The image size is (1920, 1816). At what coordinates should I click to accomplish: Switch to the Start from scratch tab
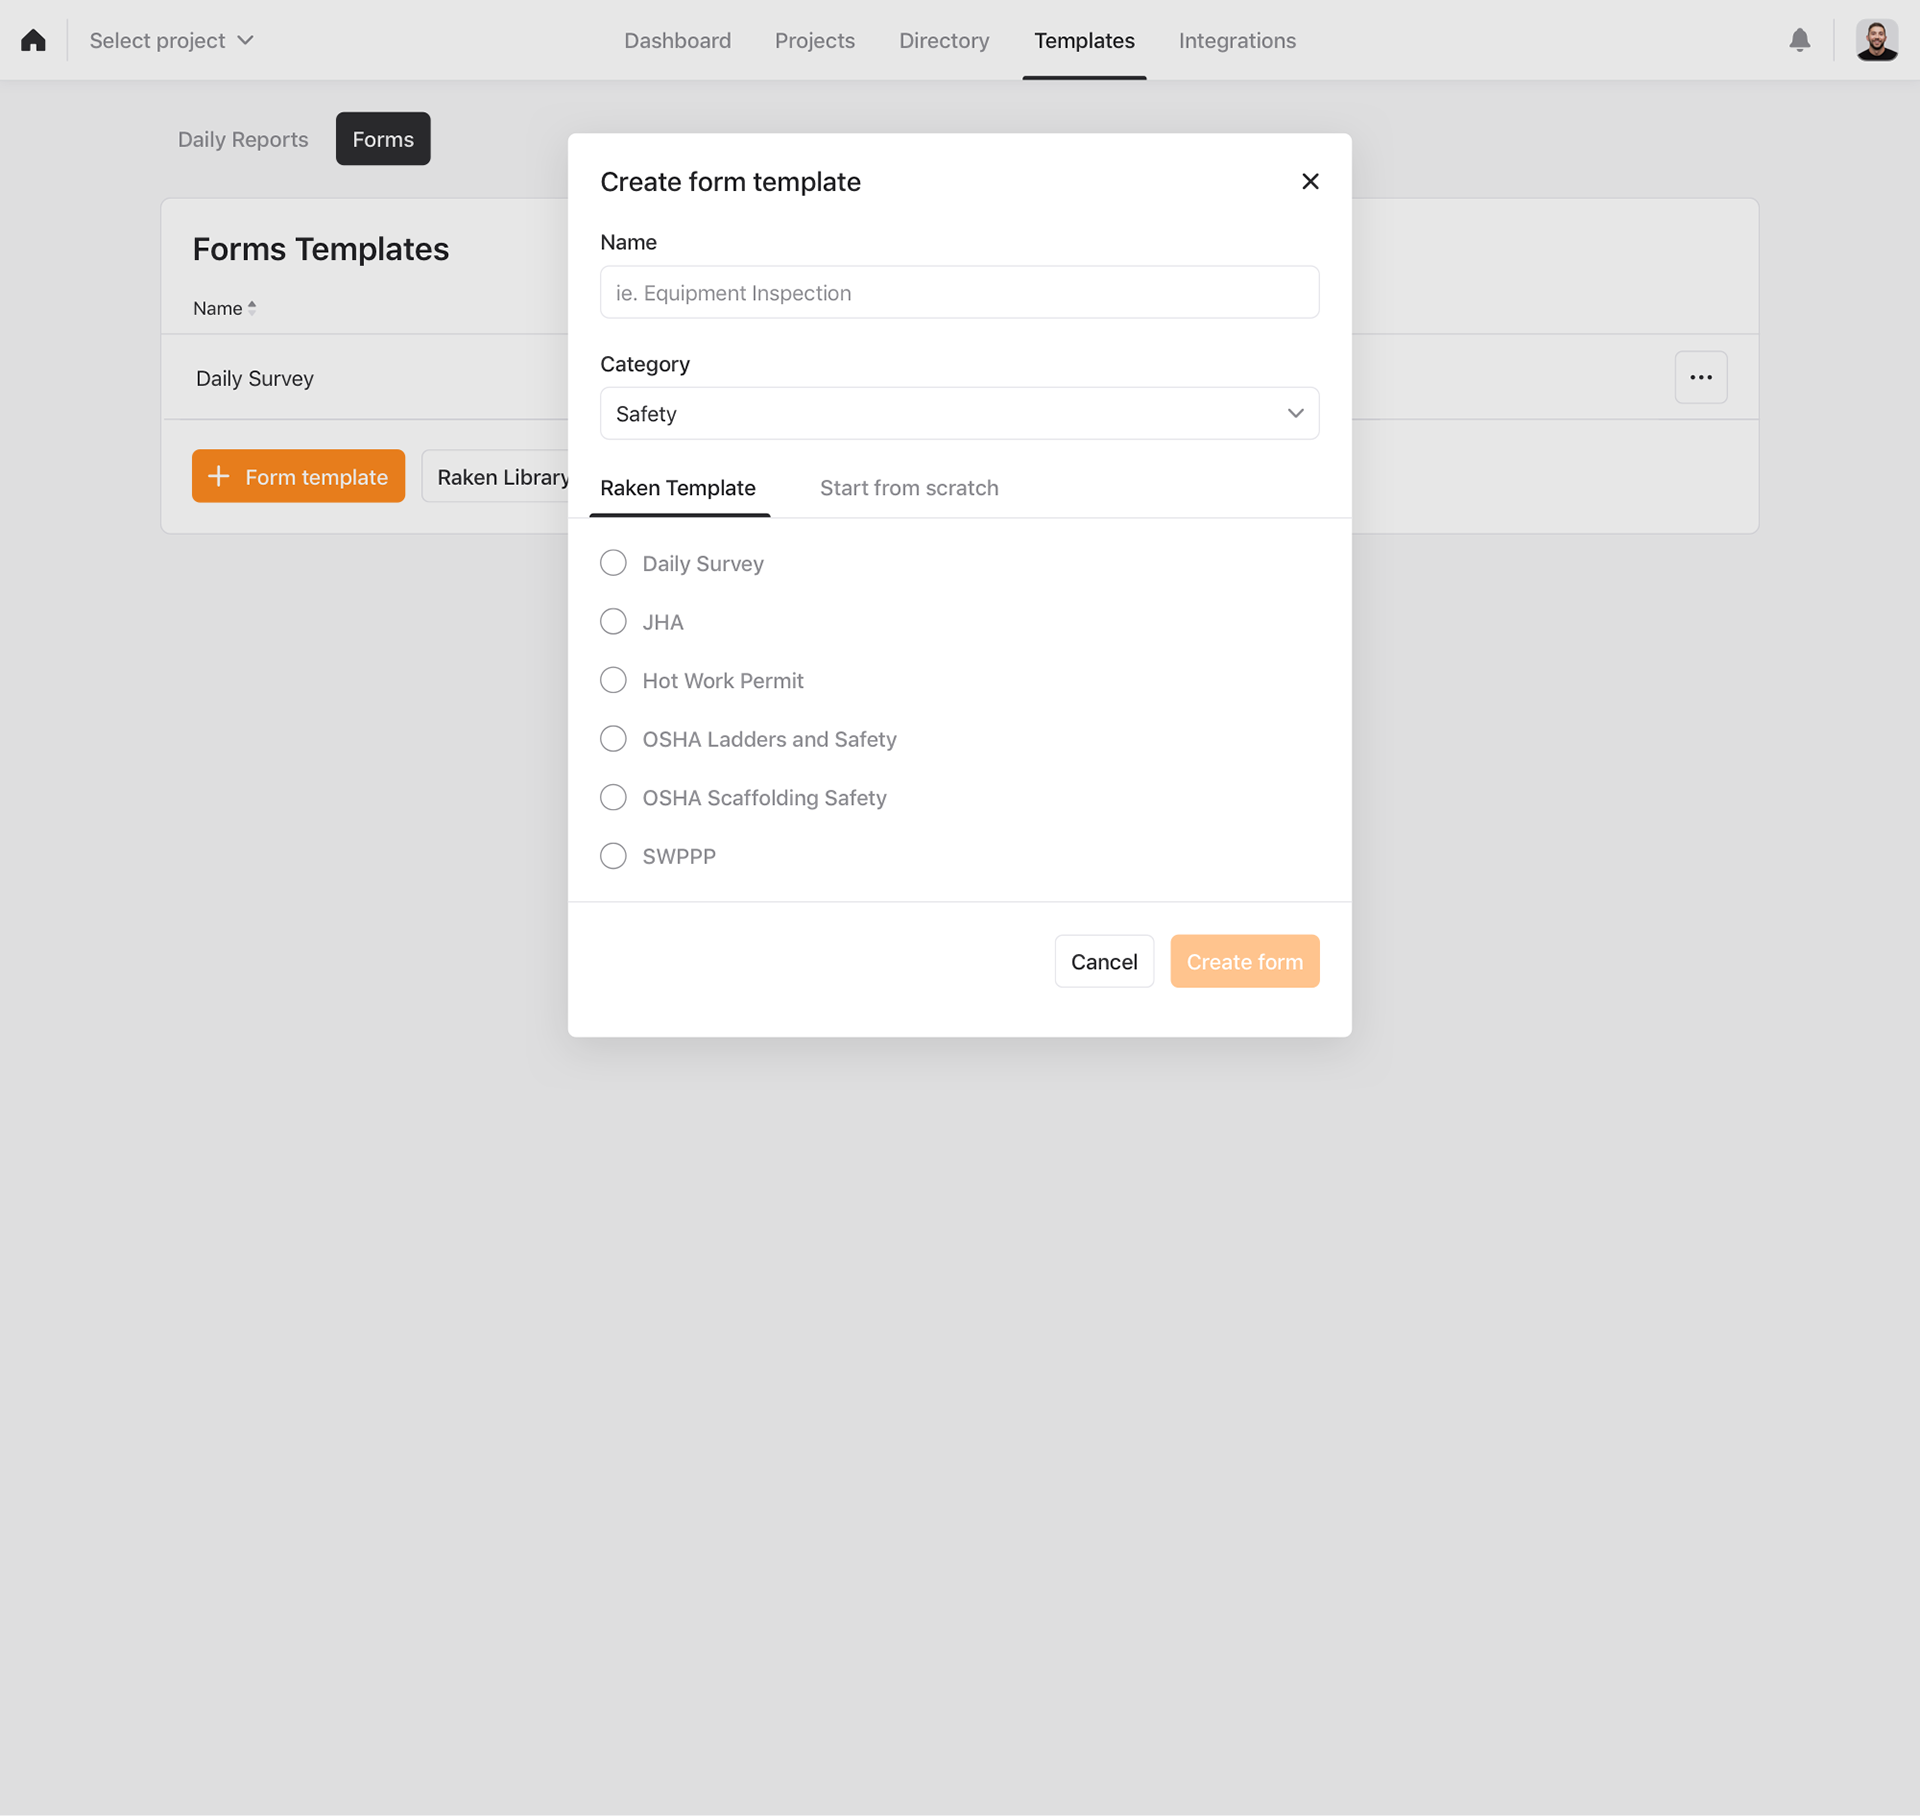(908, 488)
